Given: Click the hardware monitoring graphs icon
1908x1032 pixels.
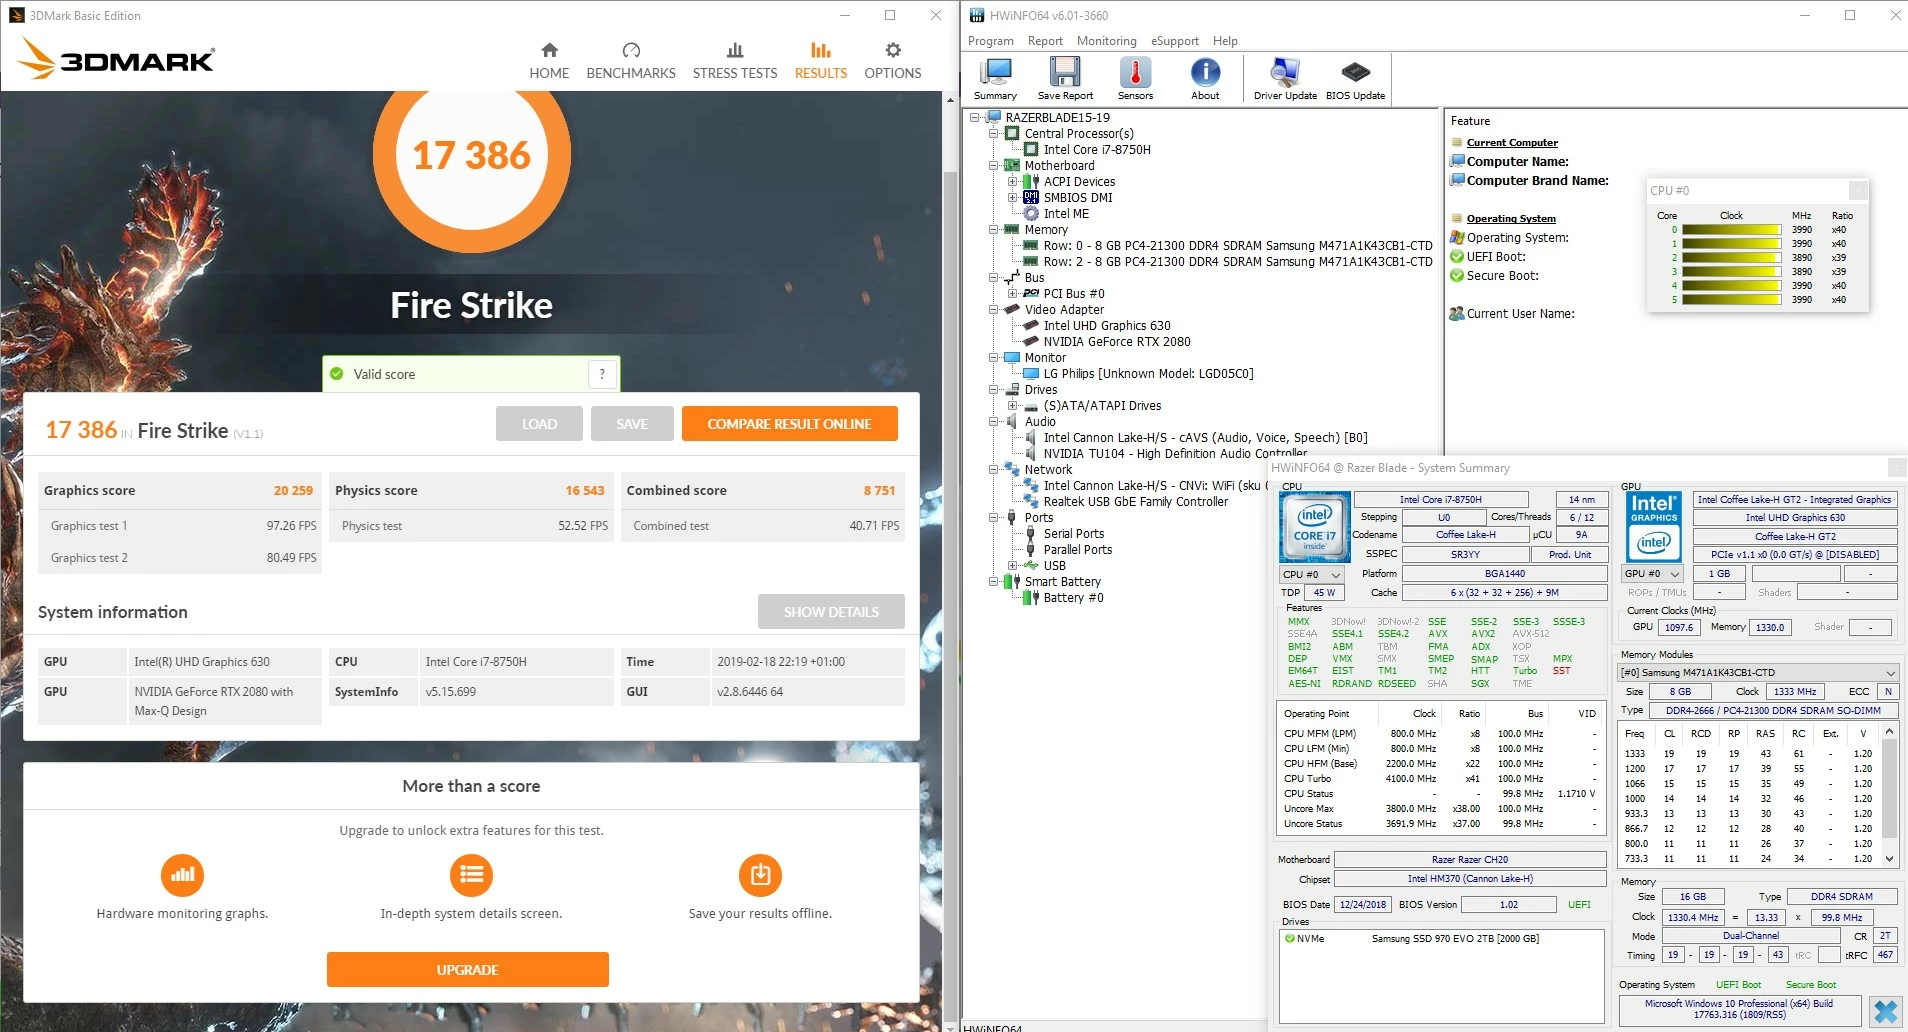Looking at the screenshot, I should pyautogui.click(x=182, y=875).
